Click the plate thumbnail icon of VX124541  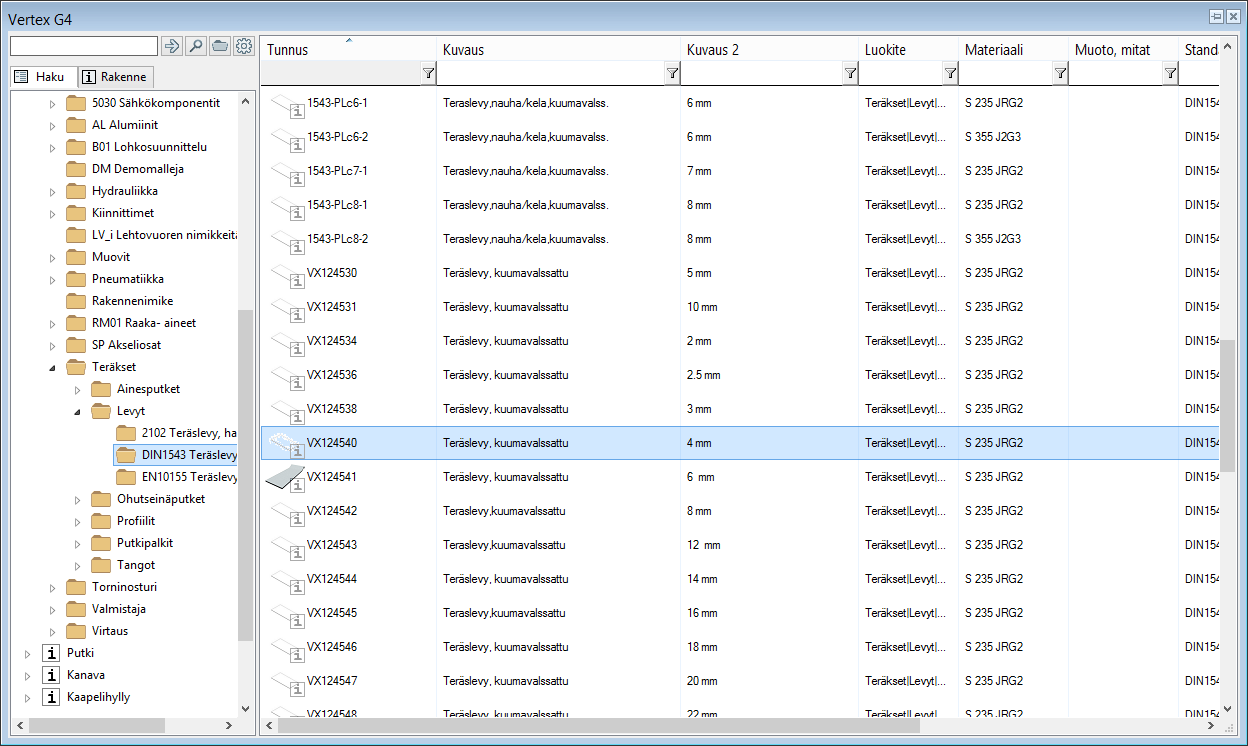tap(284, 478)
